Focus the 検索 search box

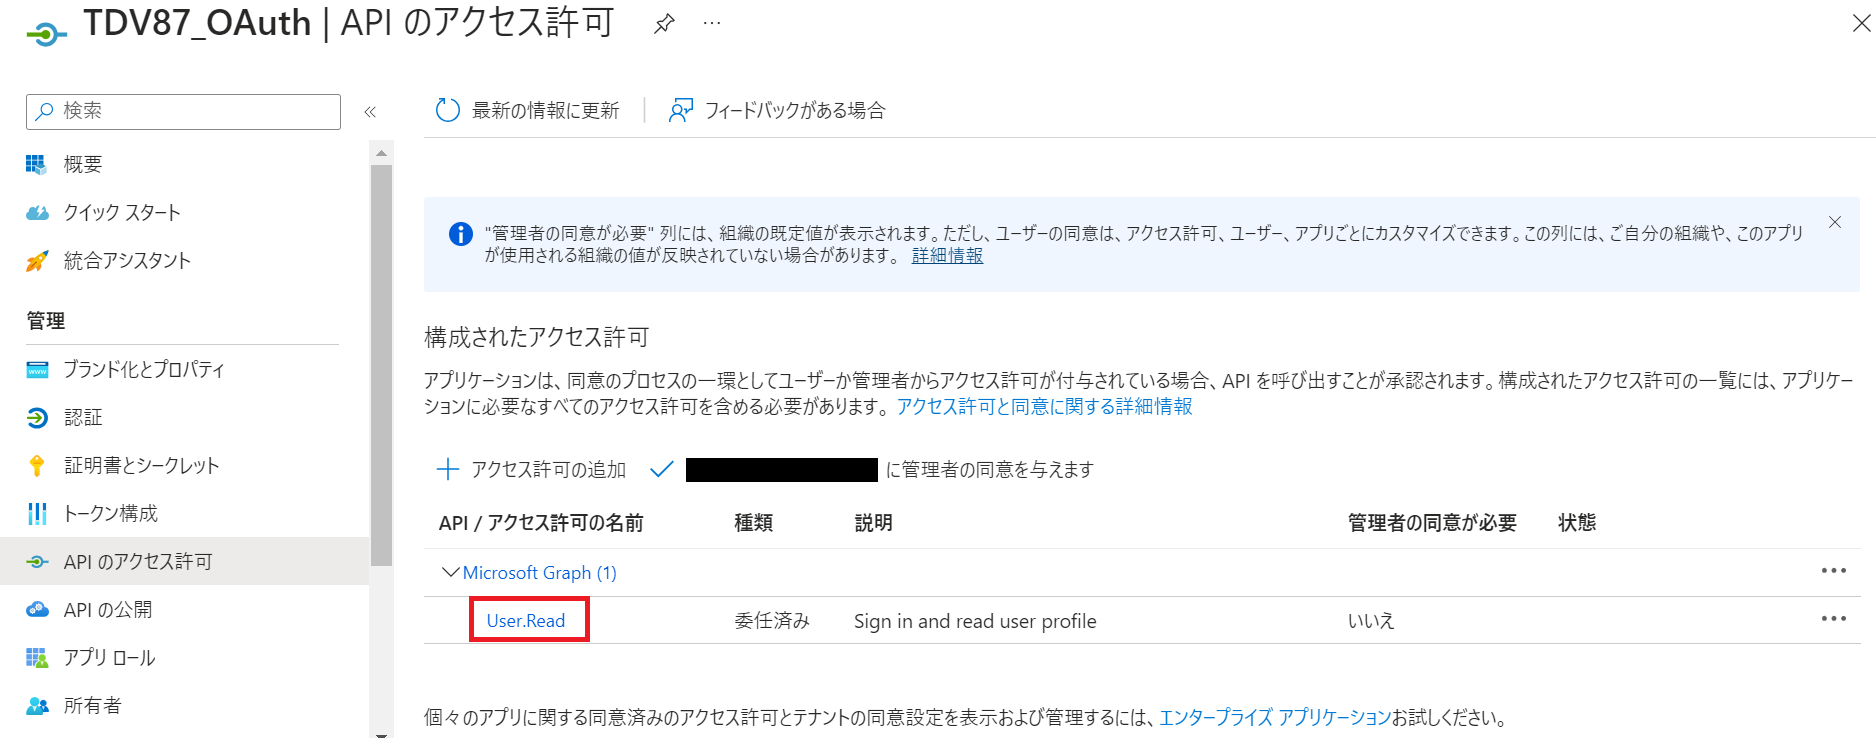[183, 111]
